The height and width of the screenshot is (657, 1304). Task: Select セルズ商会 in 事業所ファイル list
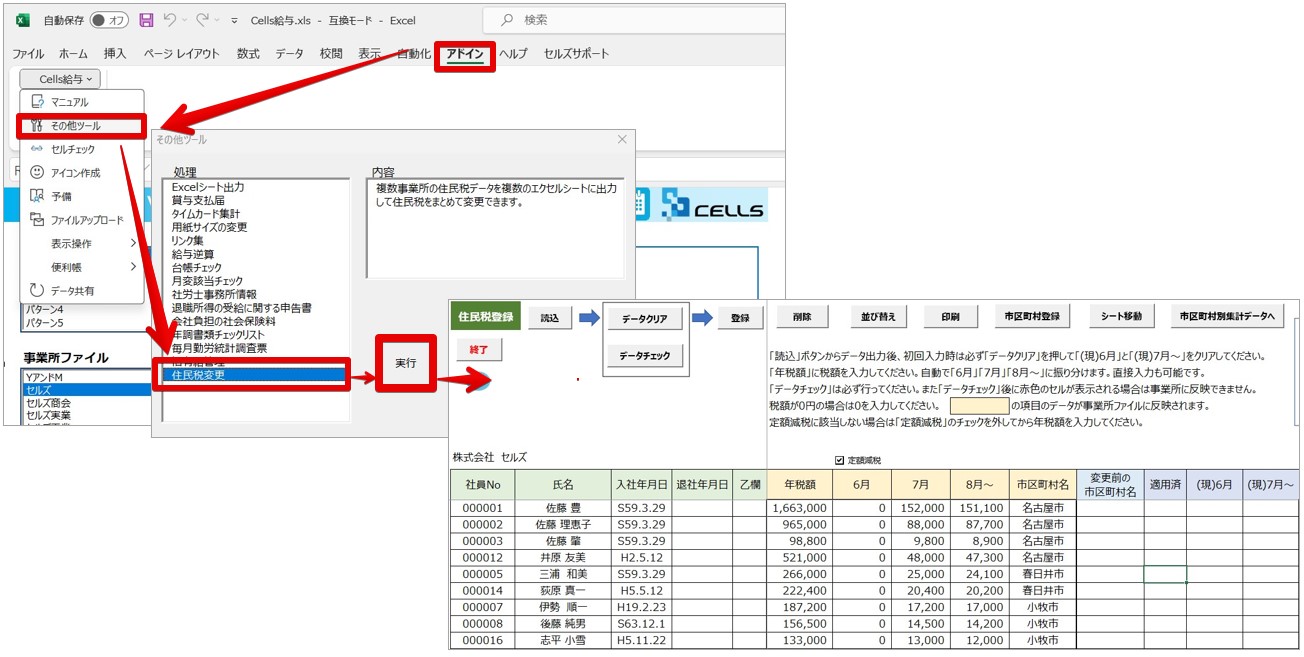pos(48,402)
